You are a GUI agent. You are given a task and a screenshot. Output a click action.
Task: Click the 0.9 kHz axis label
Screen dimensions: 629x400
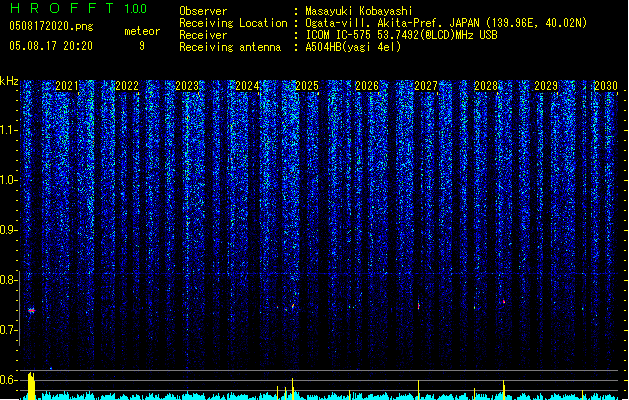tap(8, 230)
